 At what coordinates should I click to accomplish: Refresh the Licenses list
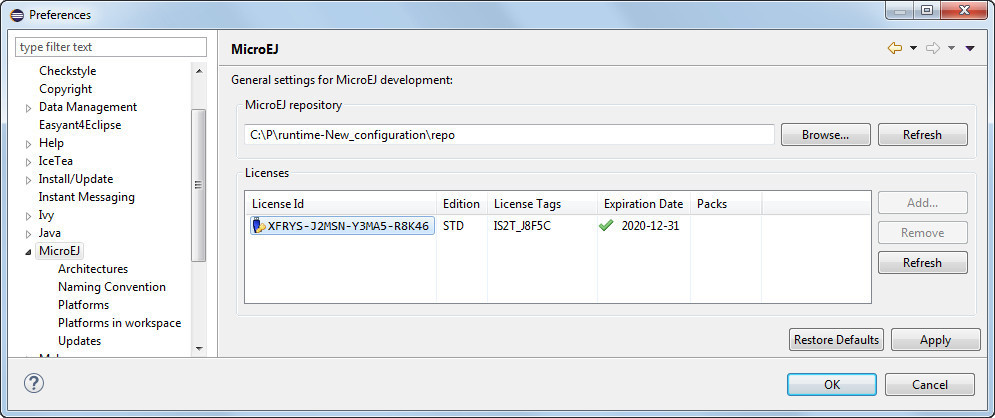(x=923, y=263)
